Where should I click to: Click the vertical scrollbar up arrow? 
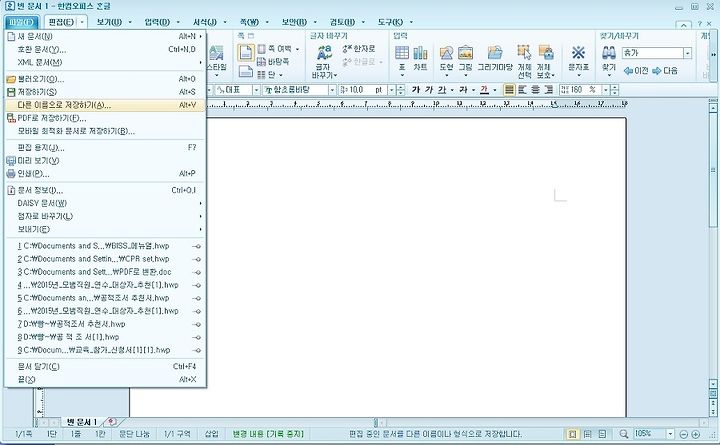pyautogui.click(x=713, y=108)
